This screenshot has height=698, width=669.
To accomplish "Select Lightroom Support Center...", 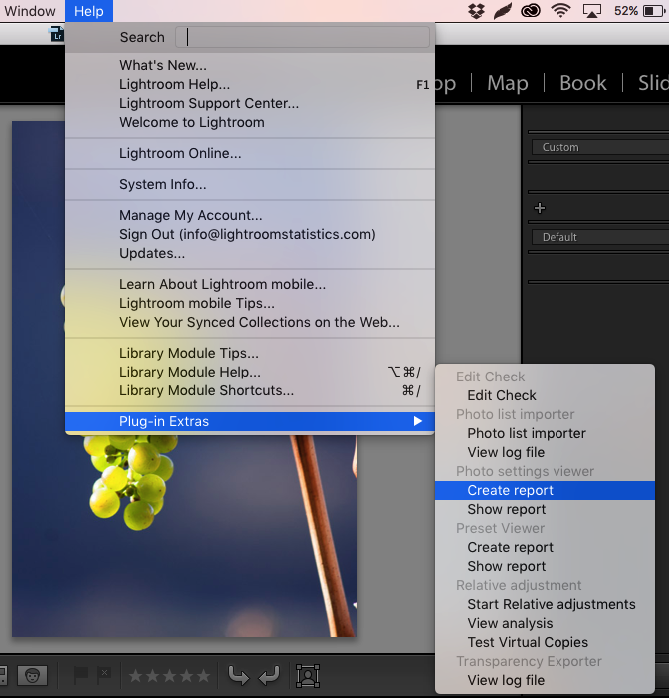I will [250, 103].
